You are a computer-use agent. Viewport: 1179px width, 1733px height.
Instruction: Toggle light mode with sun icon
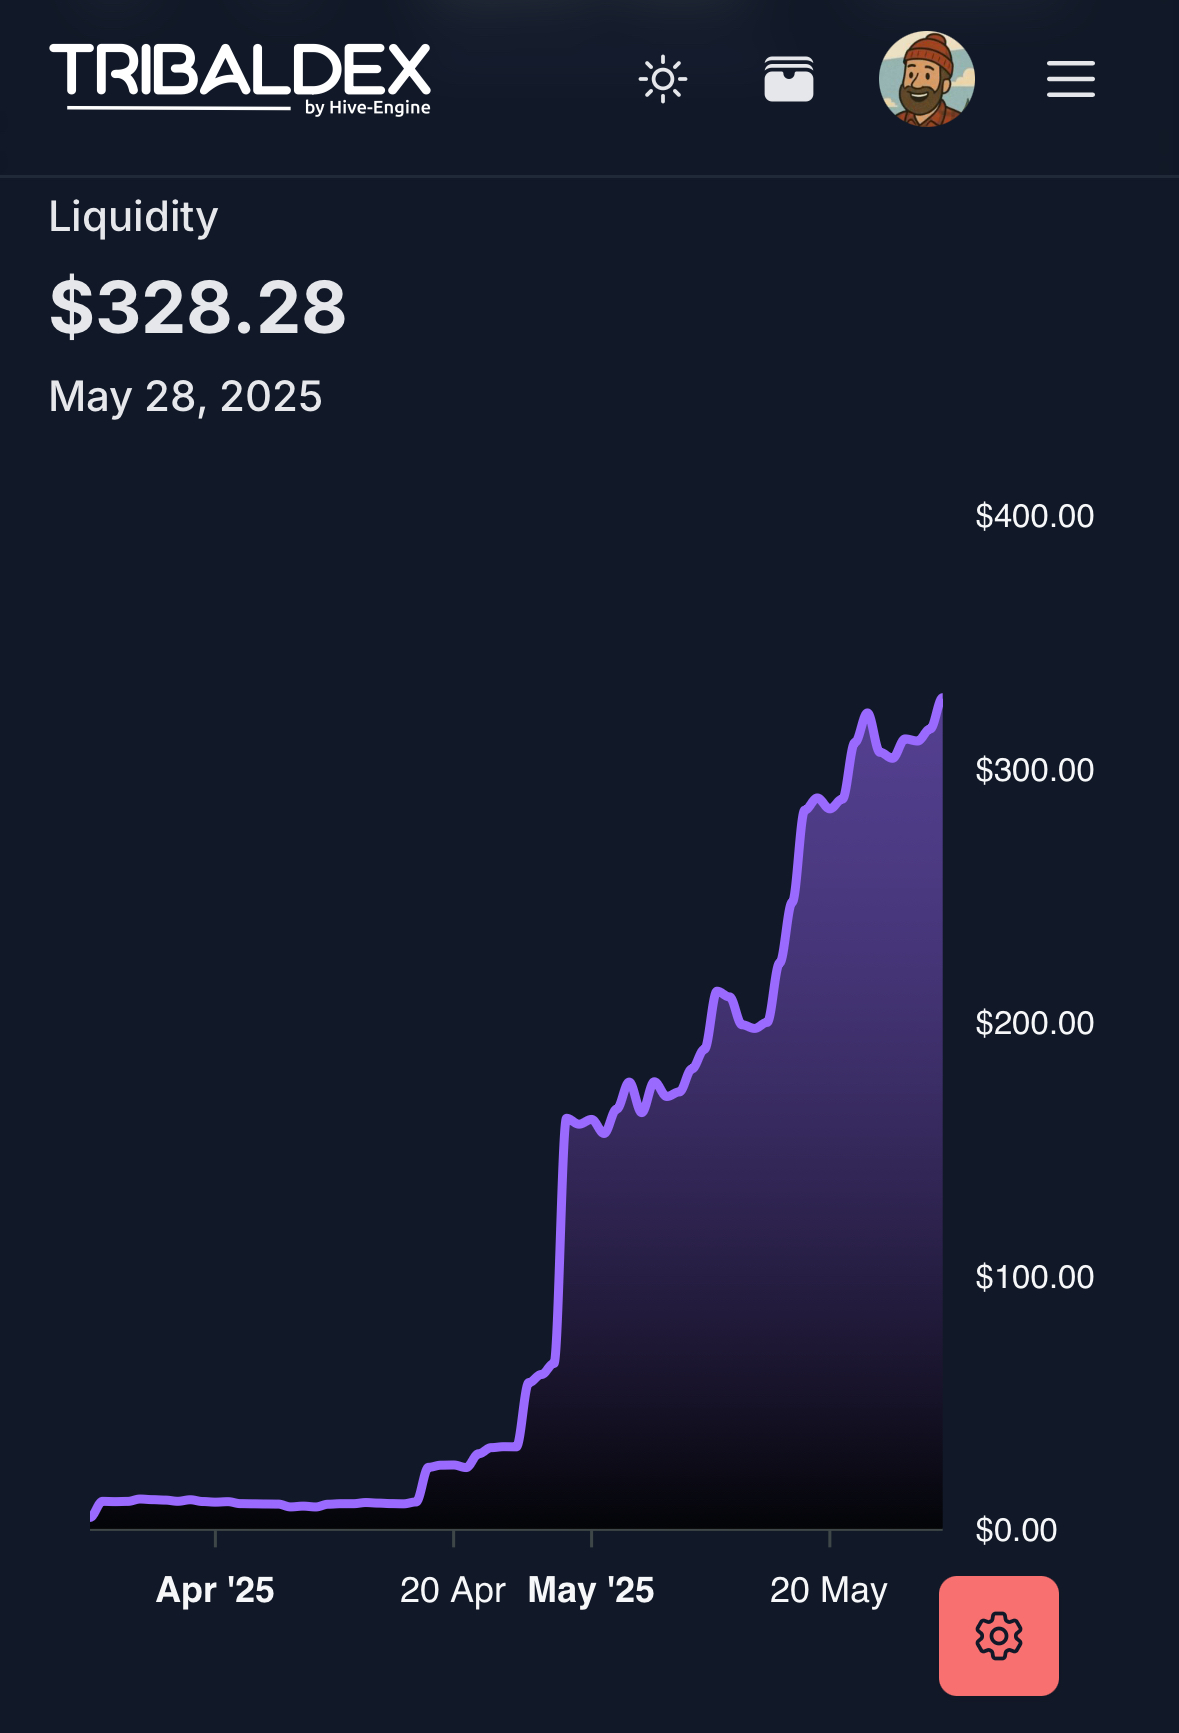(663, 79)
